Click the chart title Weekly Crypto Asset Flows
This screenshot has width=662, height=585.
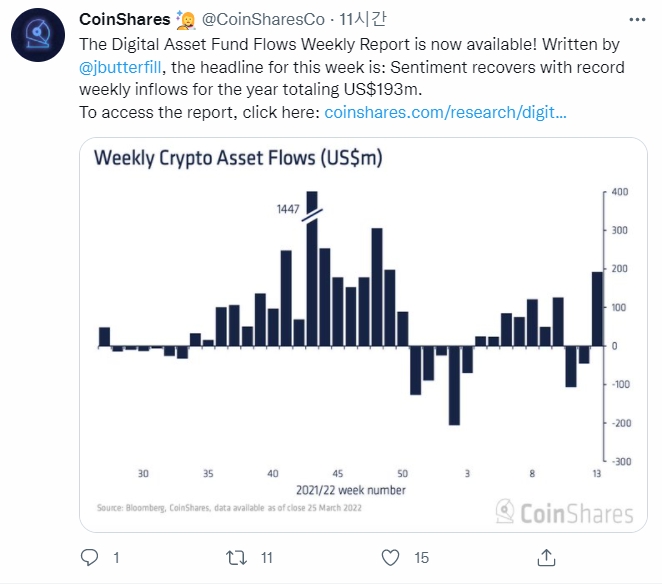point(238,158)
